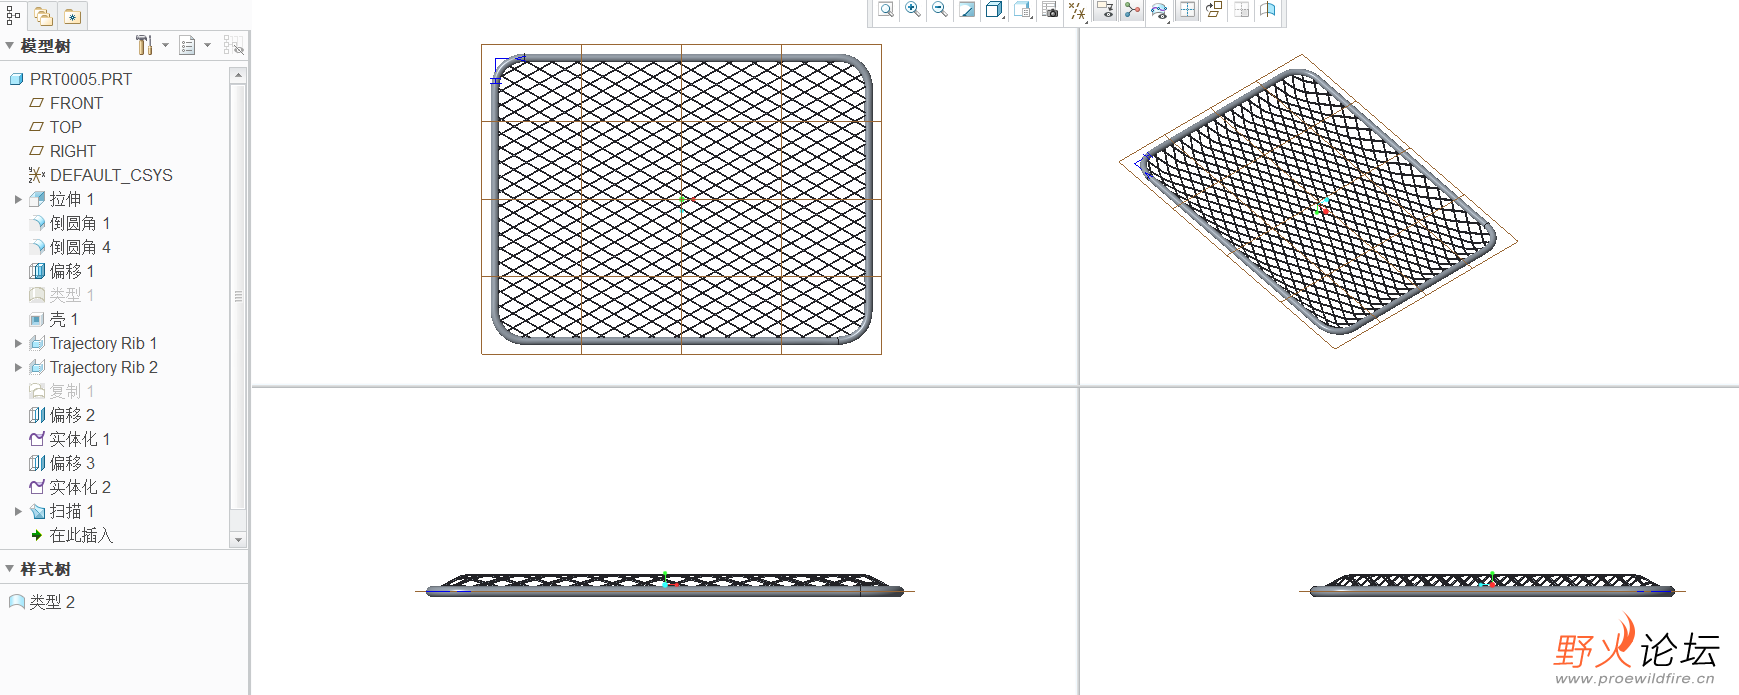Select the 偏移 3 offset feature
This screenshot has width=1739, height=695.
[x=72, y=463]
